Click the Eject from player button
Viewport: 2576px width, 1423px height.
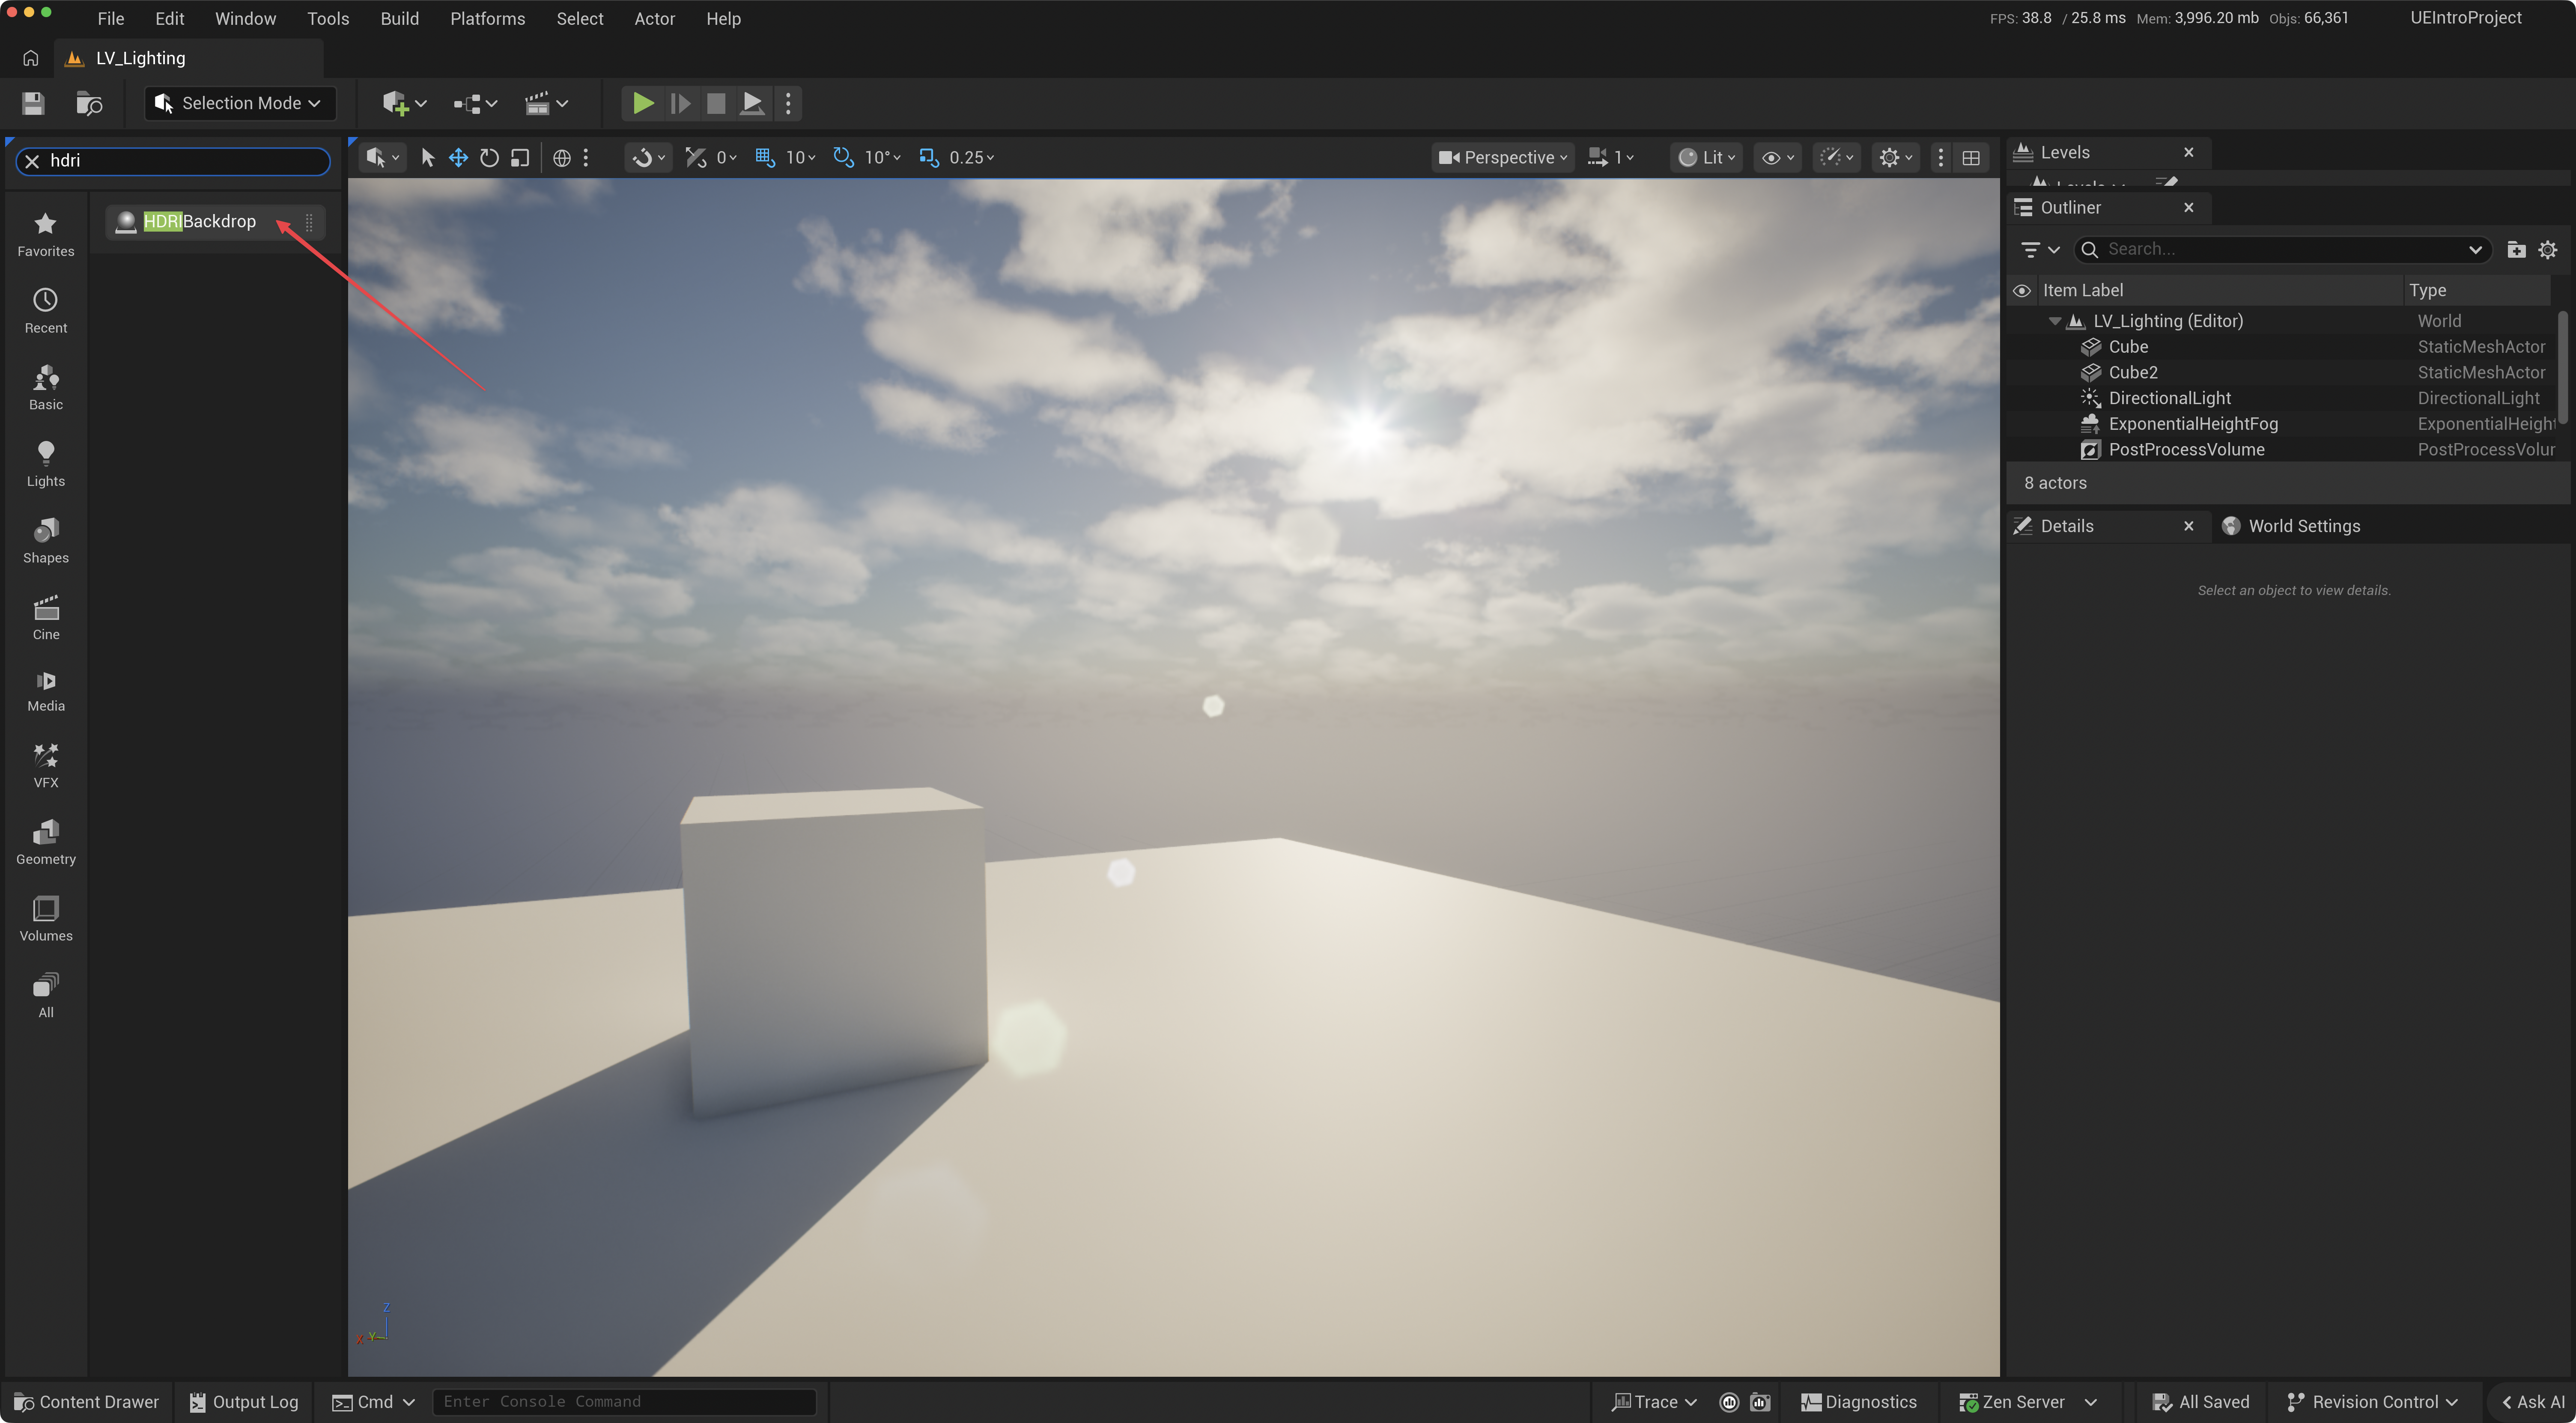752,103
